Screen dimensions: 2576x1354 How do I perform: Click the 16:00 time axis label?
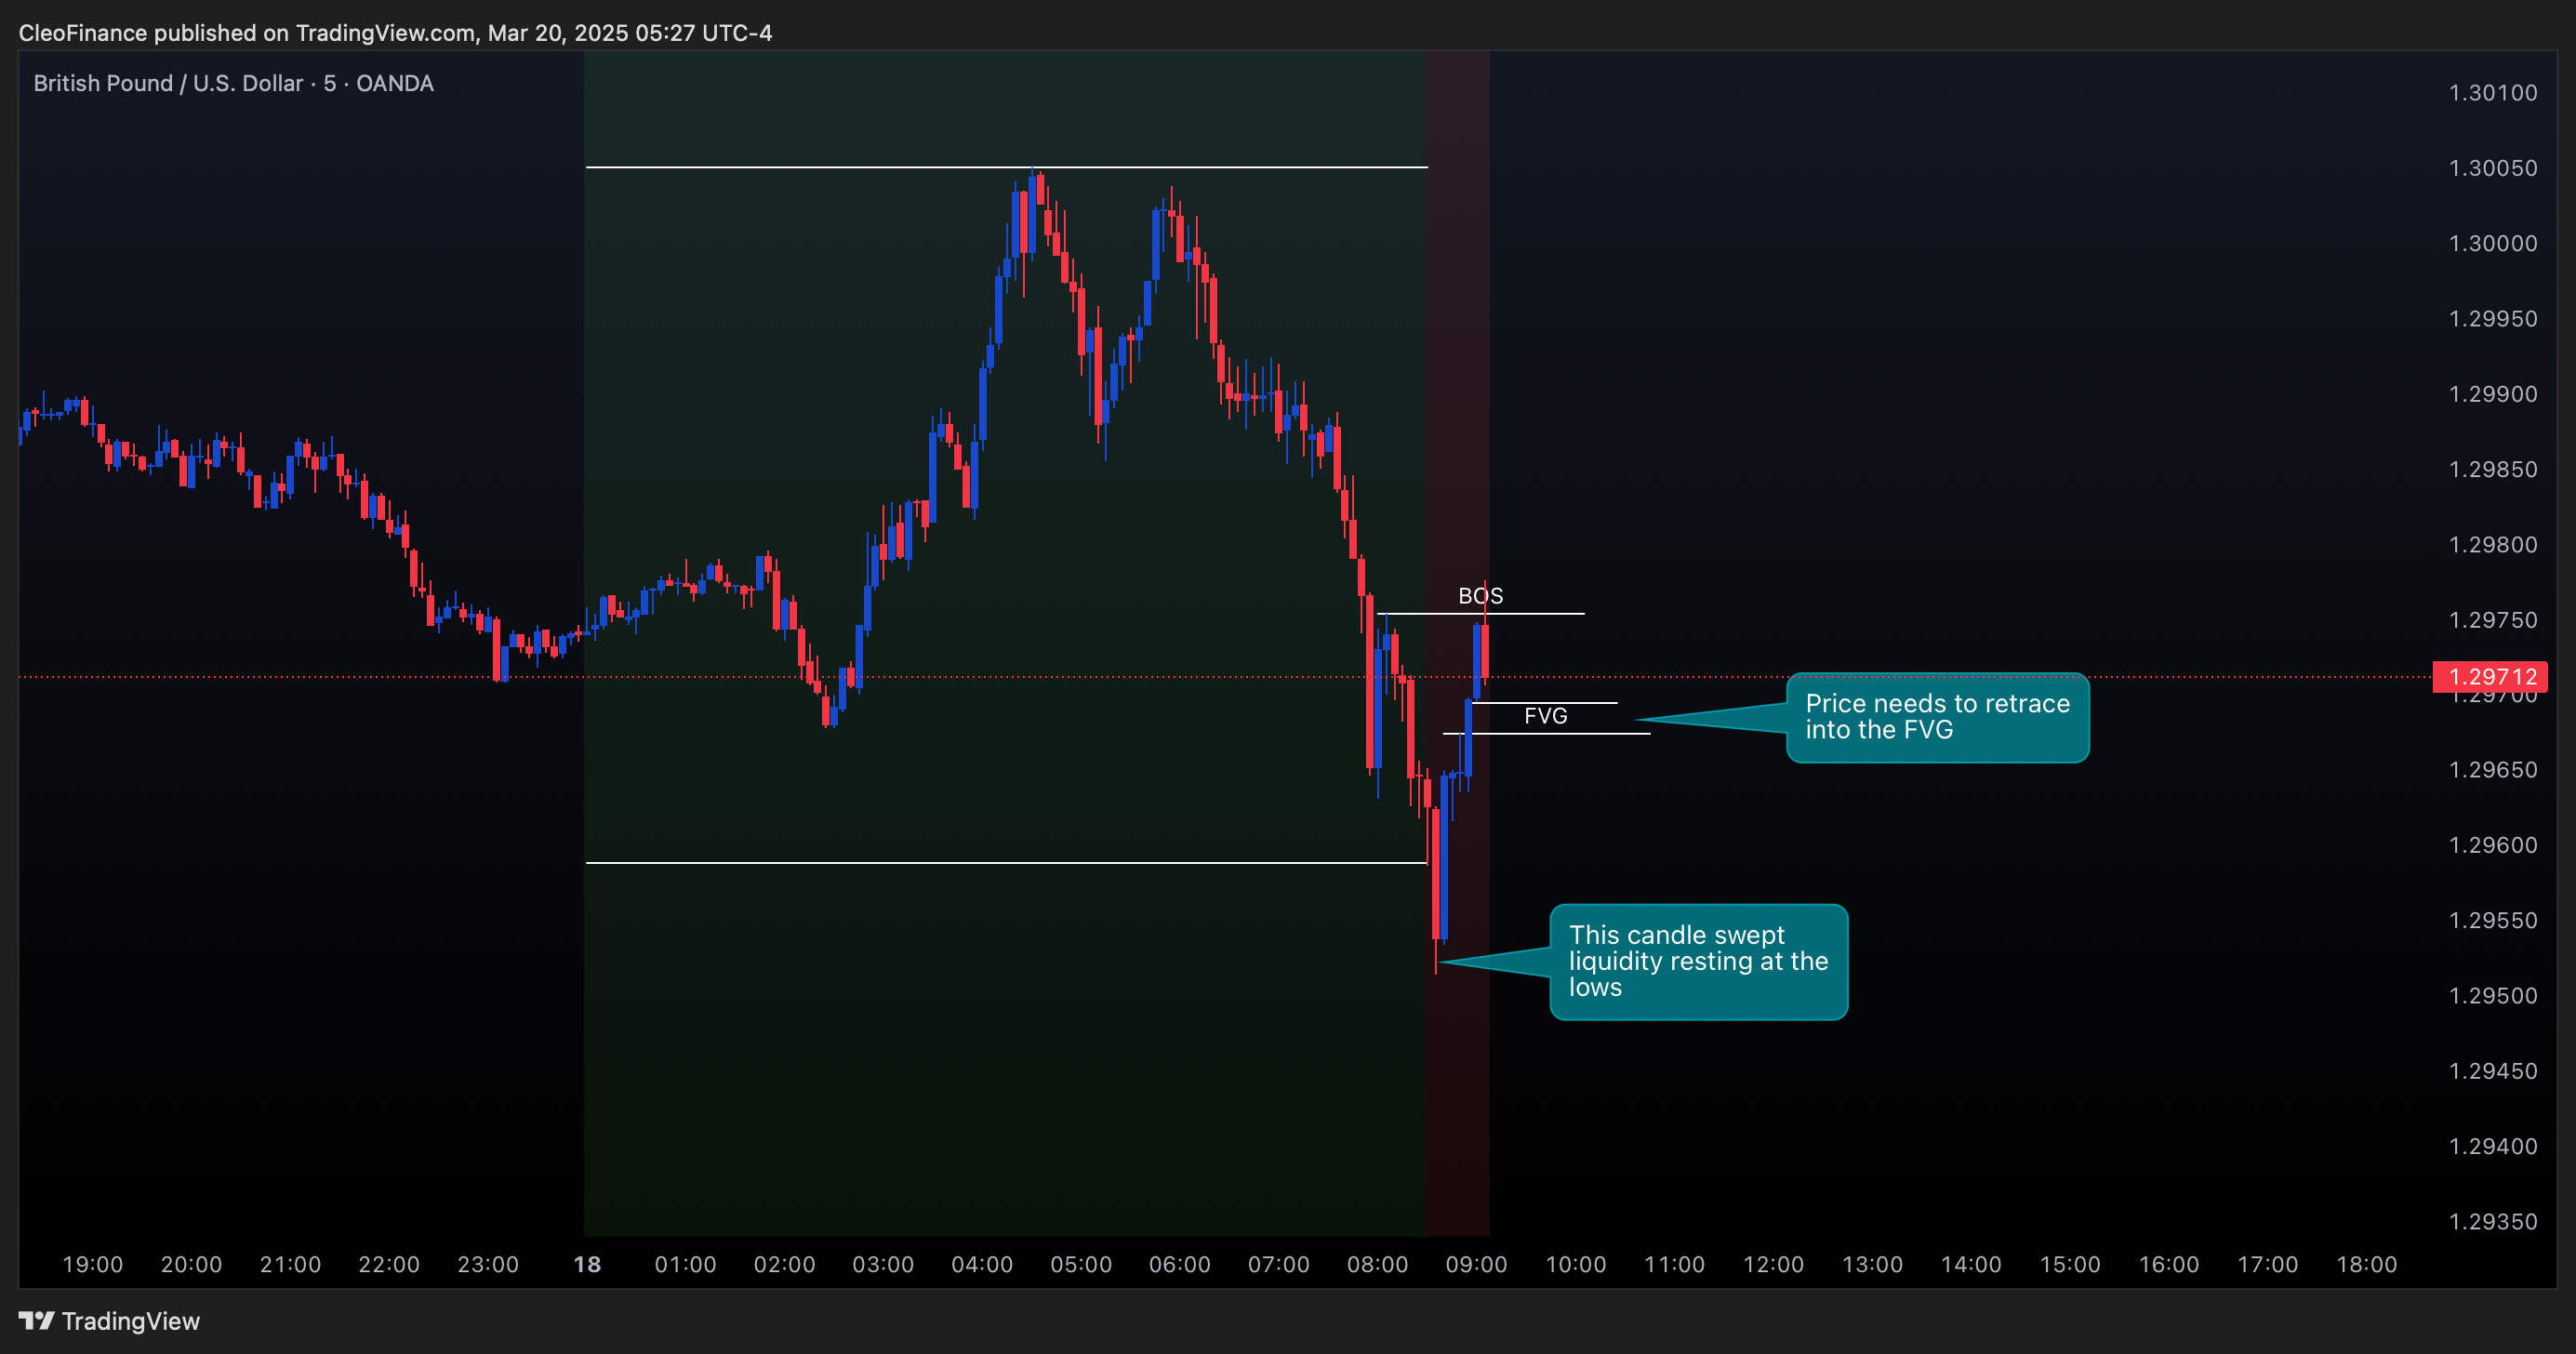(x=2169, y=1264)
